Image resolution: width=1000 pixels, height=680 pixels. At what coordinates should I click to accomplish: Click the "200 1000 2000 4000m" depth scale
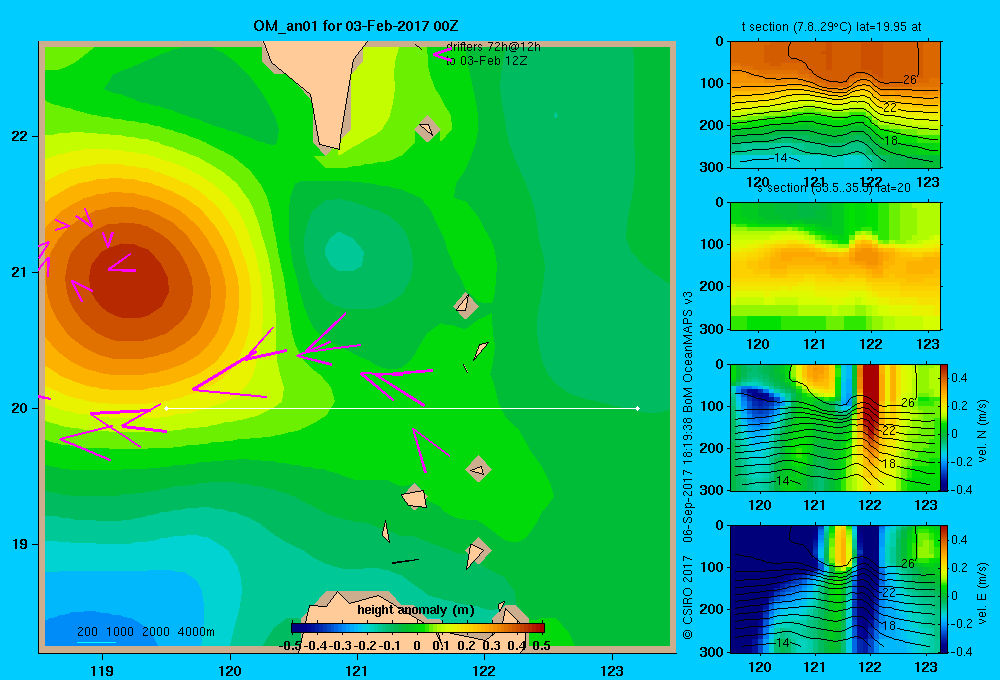pyautogui.click(x=145, y=632)
